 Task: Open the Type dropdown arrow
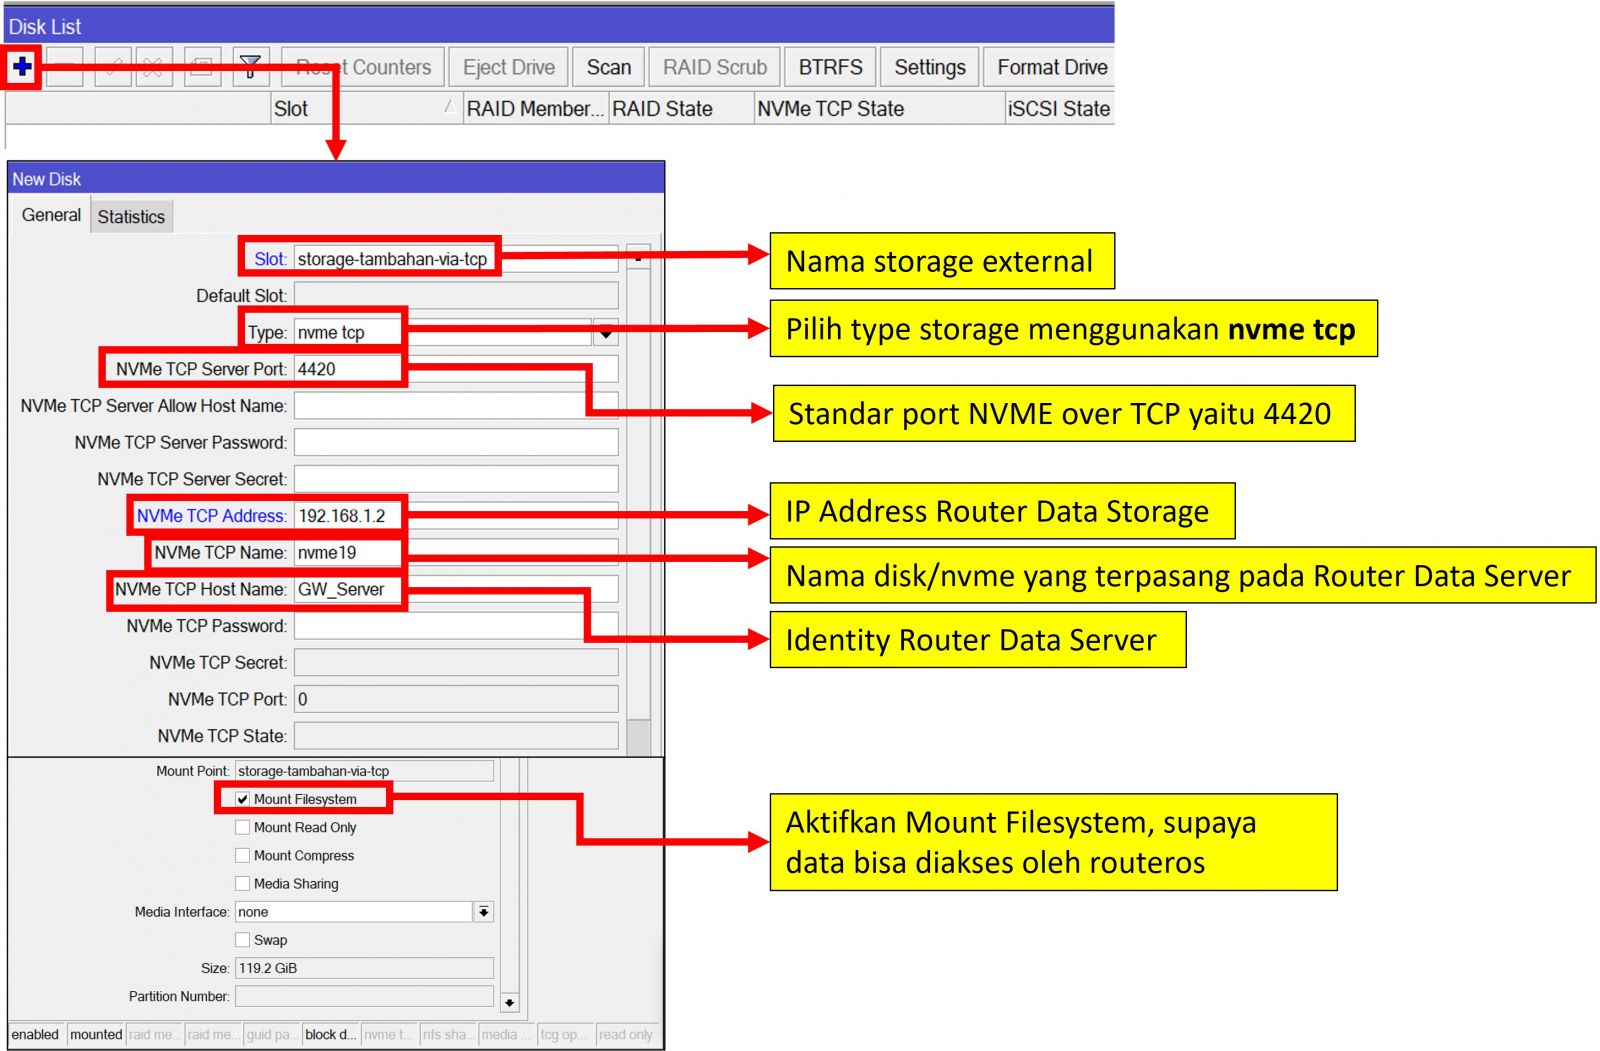(605, 333)
